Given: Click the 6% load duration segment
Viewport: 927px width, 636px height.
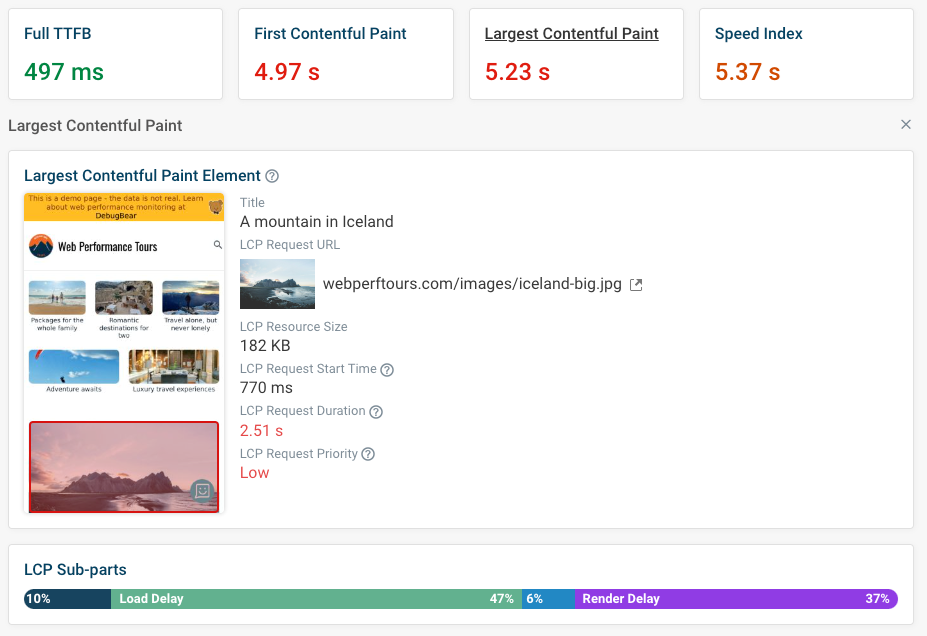Looking at the screenshot, I should click(x=548, y=599).
